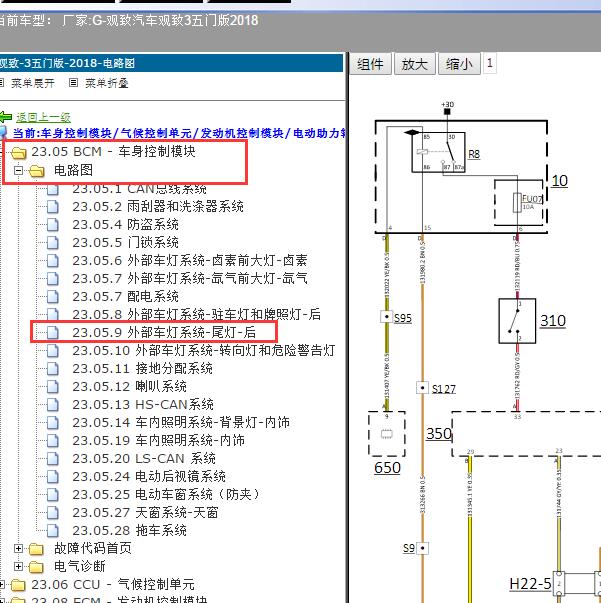Open 23.05.24 电动后视镜系统
This screenshot has width=601, height=603.
coord(149,476)
